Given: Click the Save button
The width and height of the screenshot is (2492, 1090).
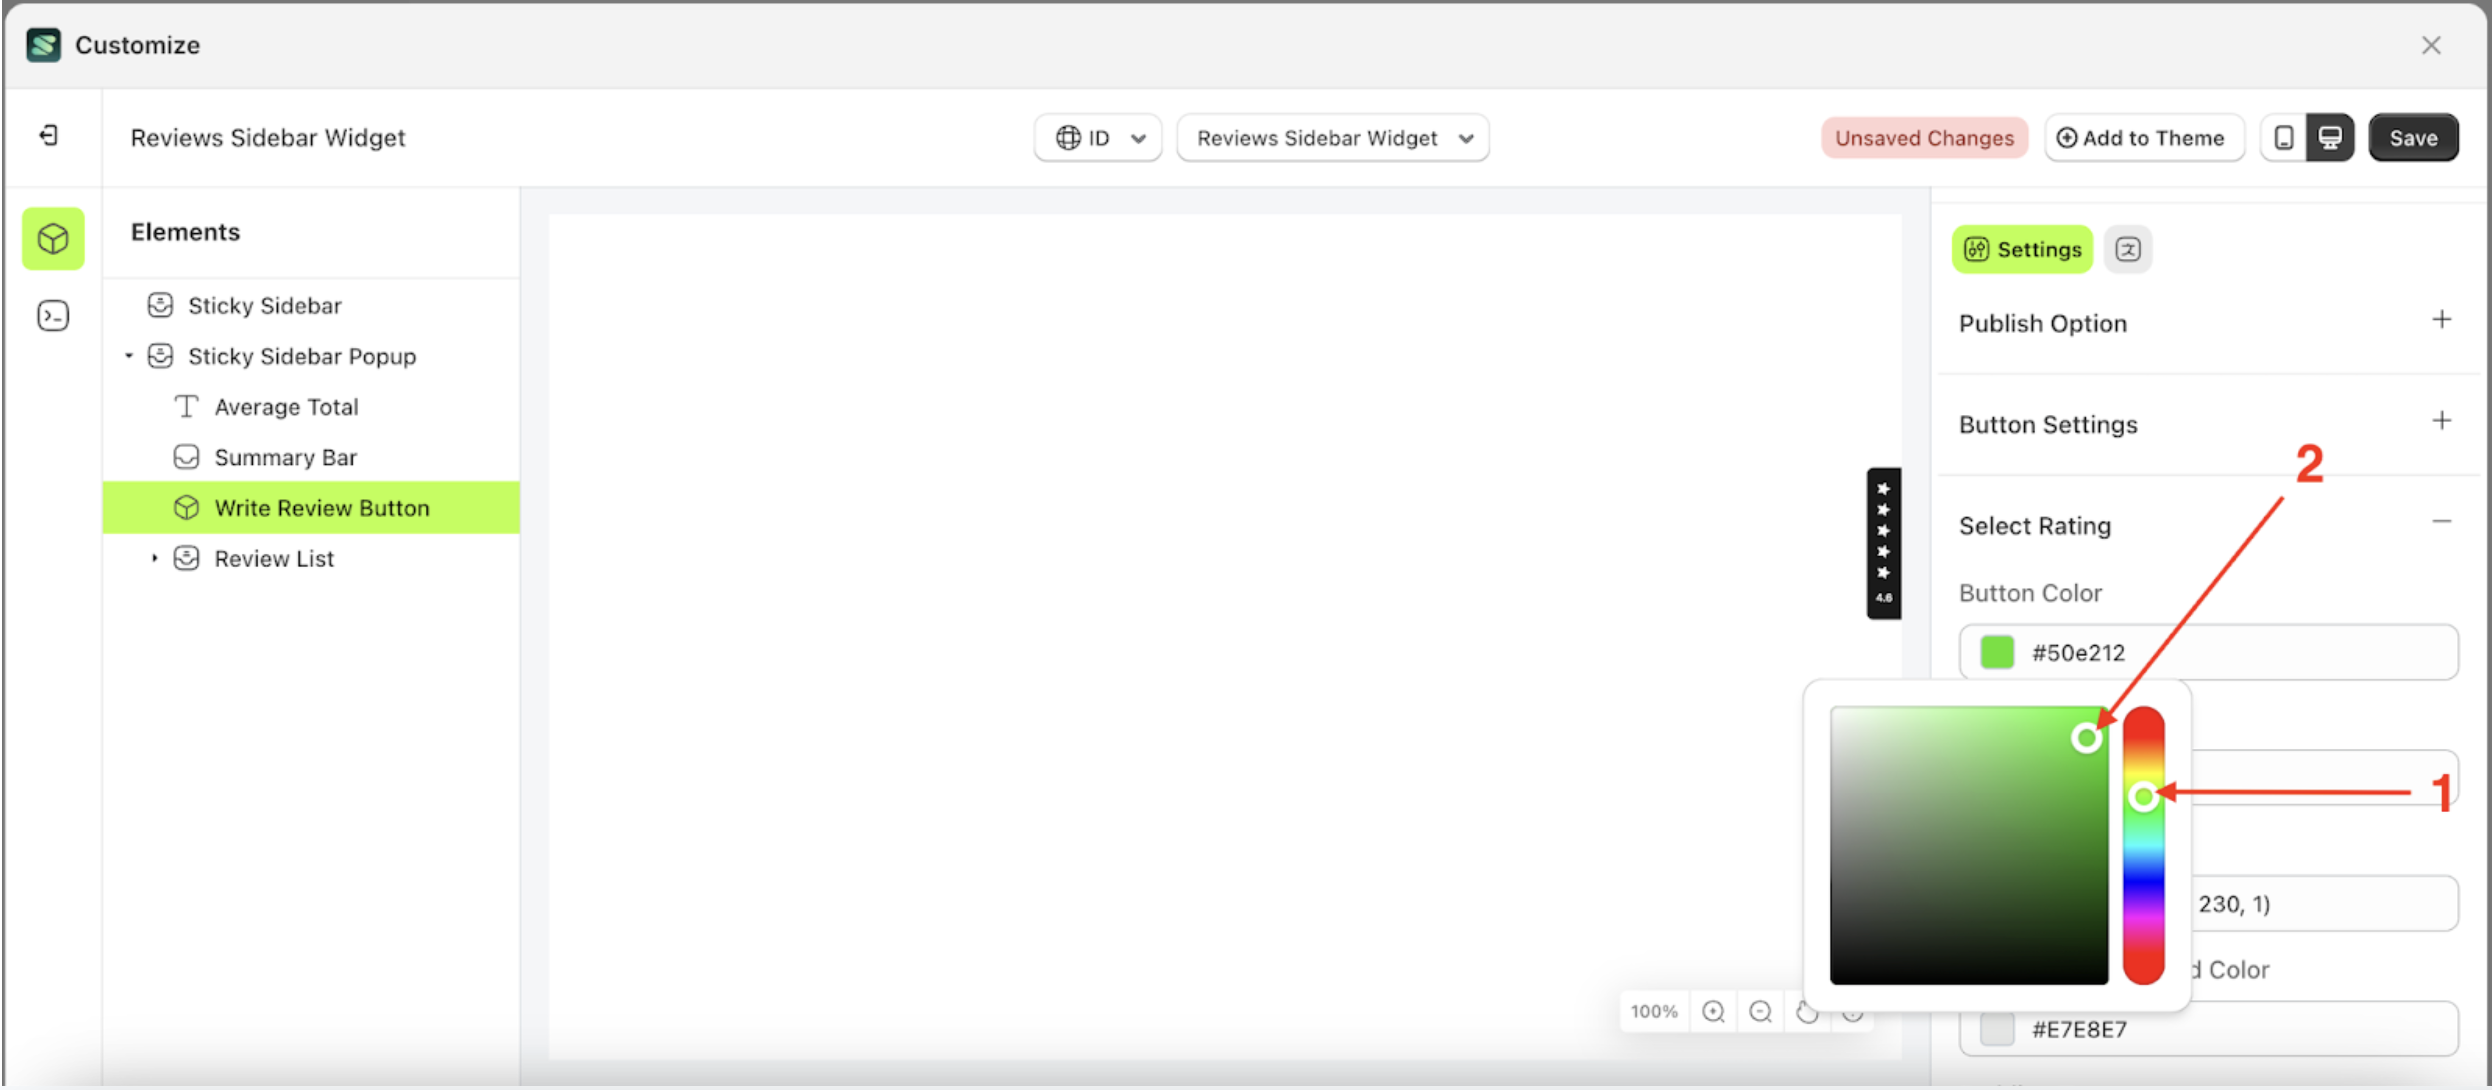Looking at the screenshot, I should pyautogui.click(x=2413, y=137).
